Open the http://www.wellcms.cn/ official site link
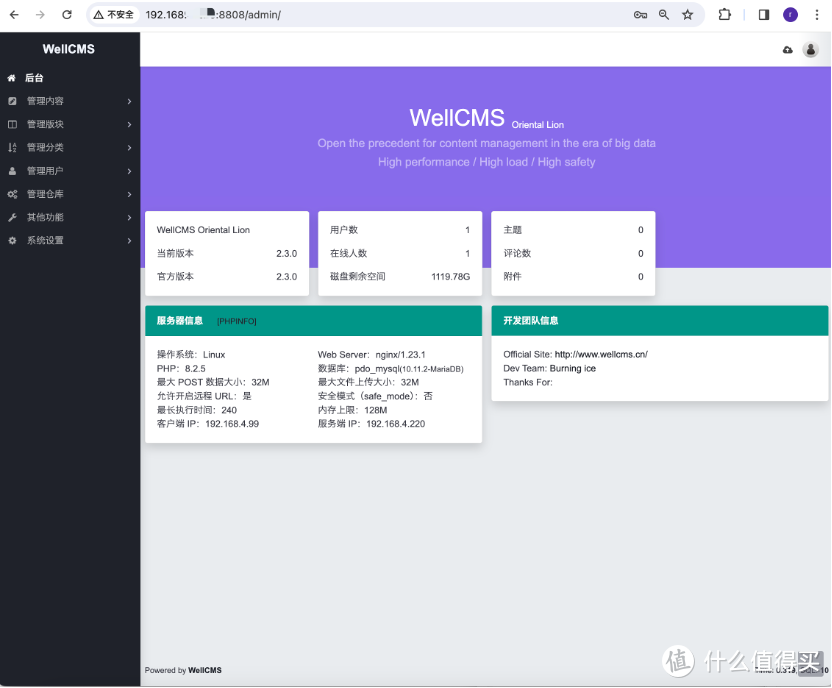 point(601,354)
